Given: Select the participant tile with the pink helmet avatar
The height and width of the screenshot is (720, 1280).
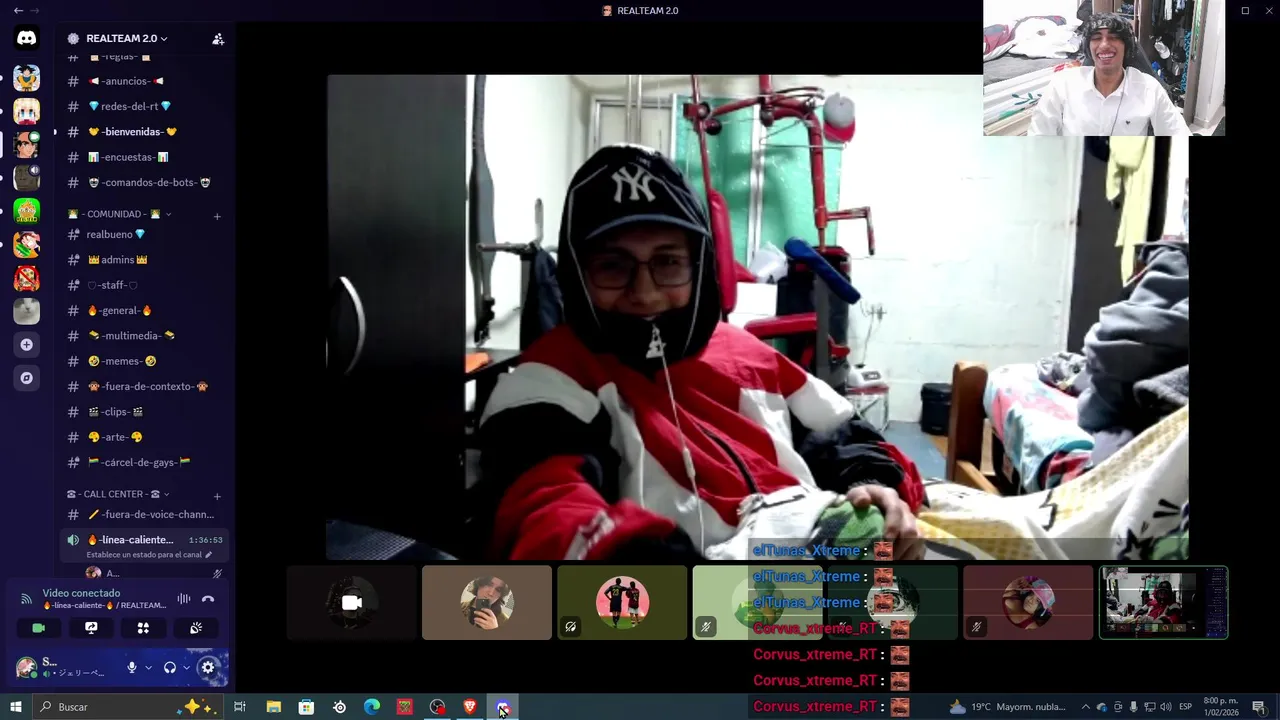Looking at the screenshot, I should pyautogui.click(x=1028, y=603).
